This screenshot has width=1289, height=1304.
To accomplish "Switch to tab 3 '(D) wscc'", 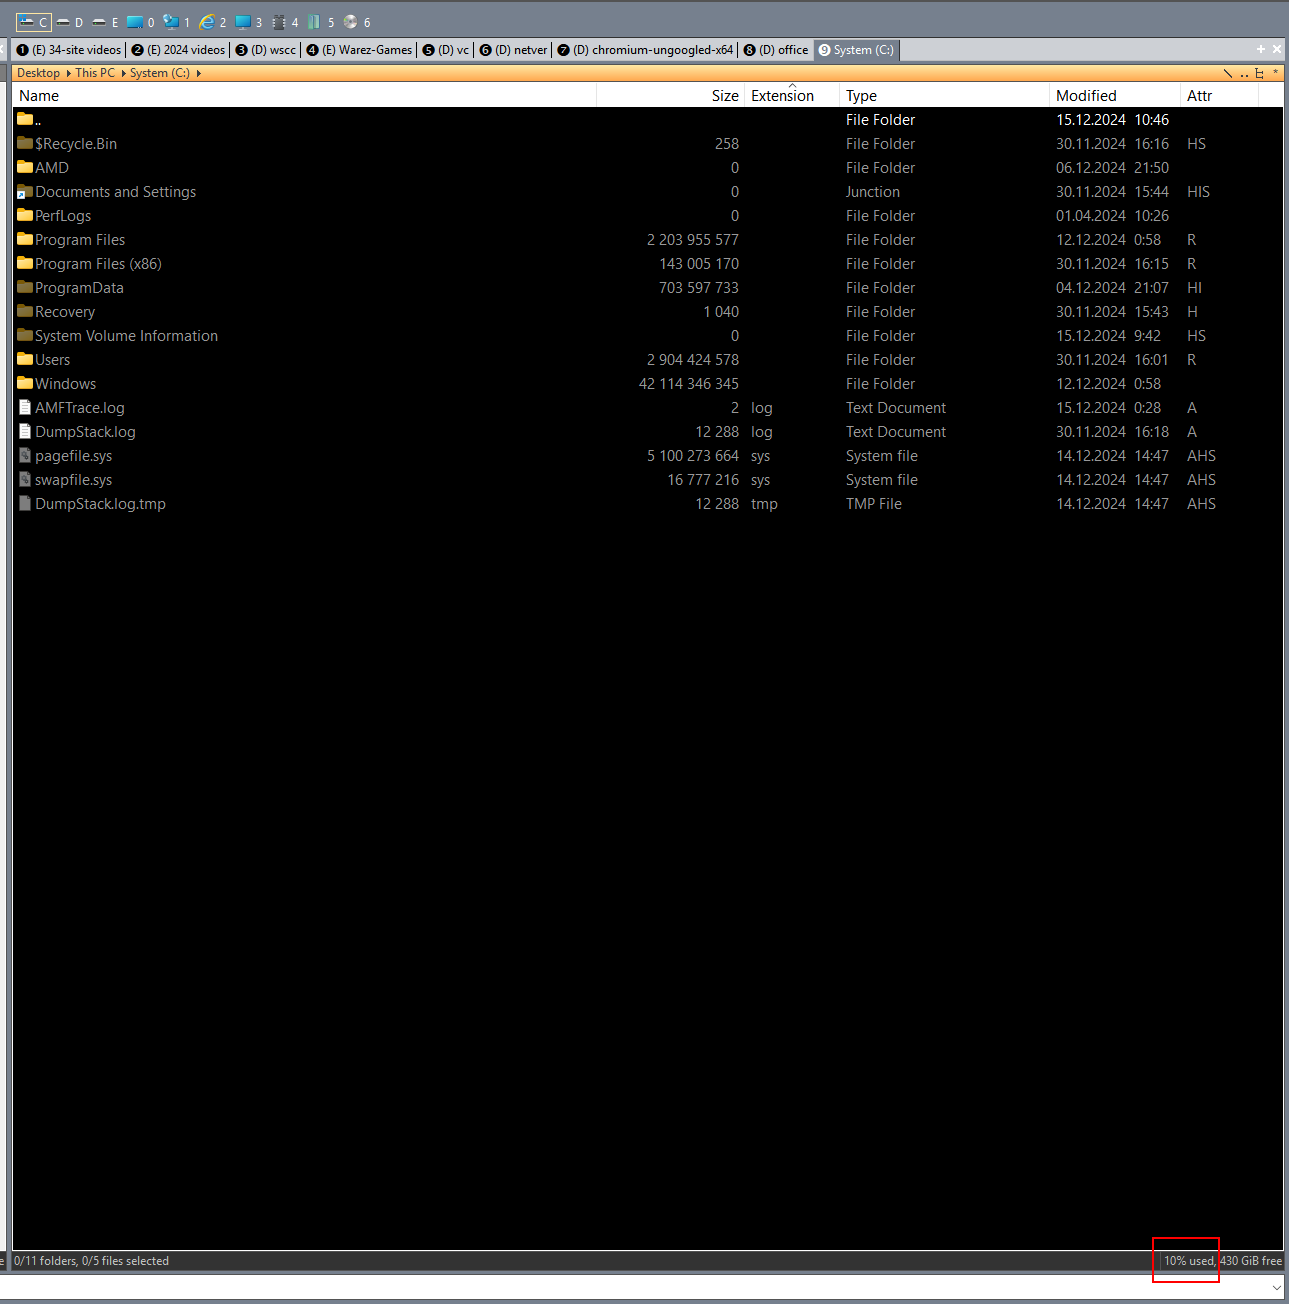I will [x=265, y=50].
